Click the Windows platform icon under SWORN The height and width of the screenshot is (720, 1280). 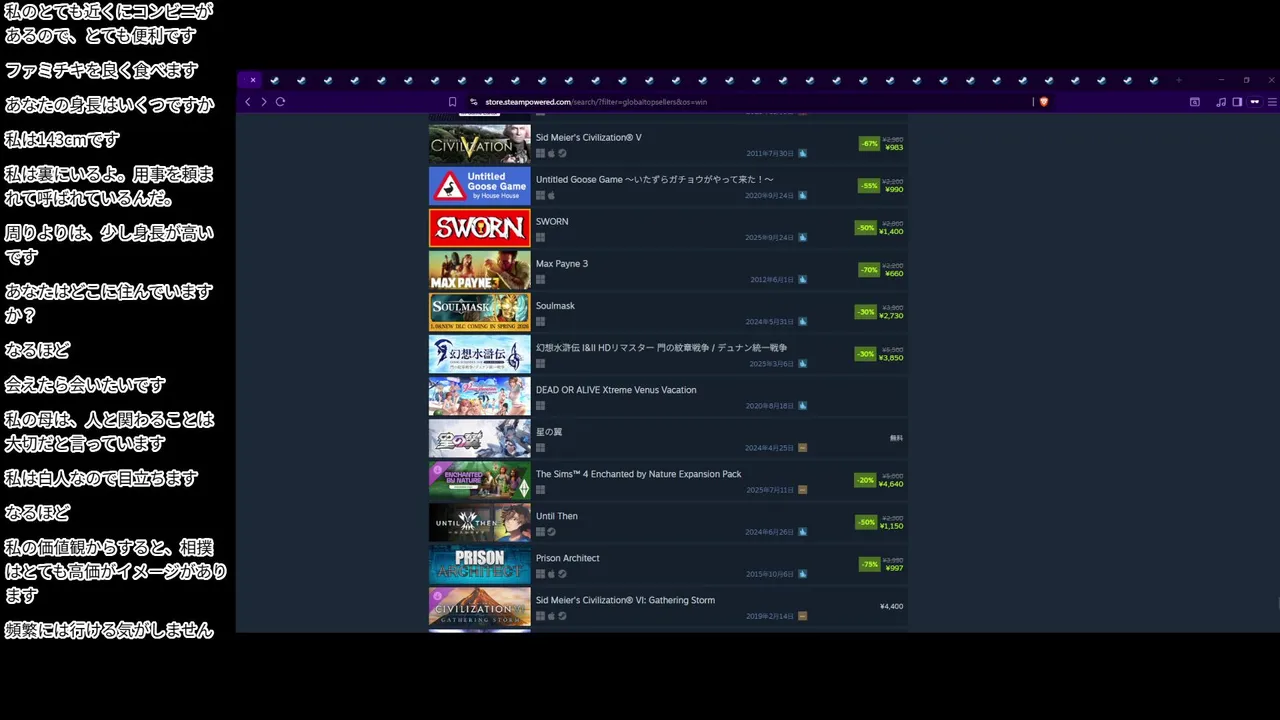(x=540, y=238)
